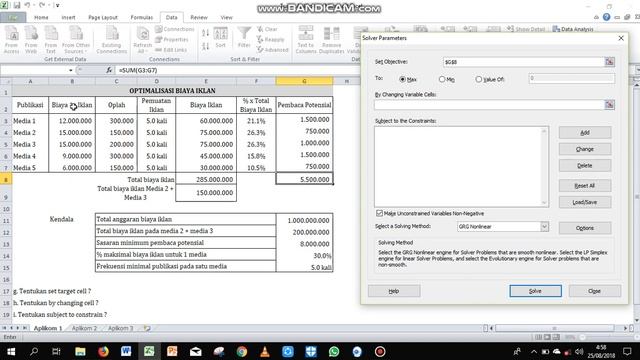640x360 pixels.
Task: Open the Sort dialog icon
Action: pos(220,38)
